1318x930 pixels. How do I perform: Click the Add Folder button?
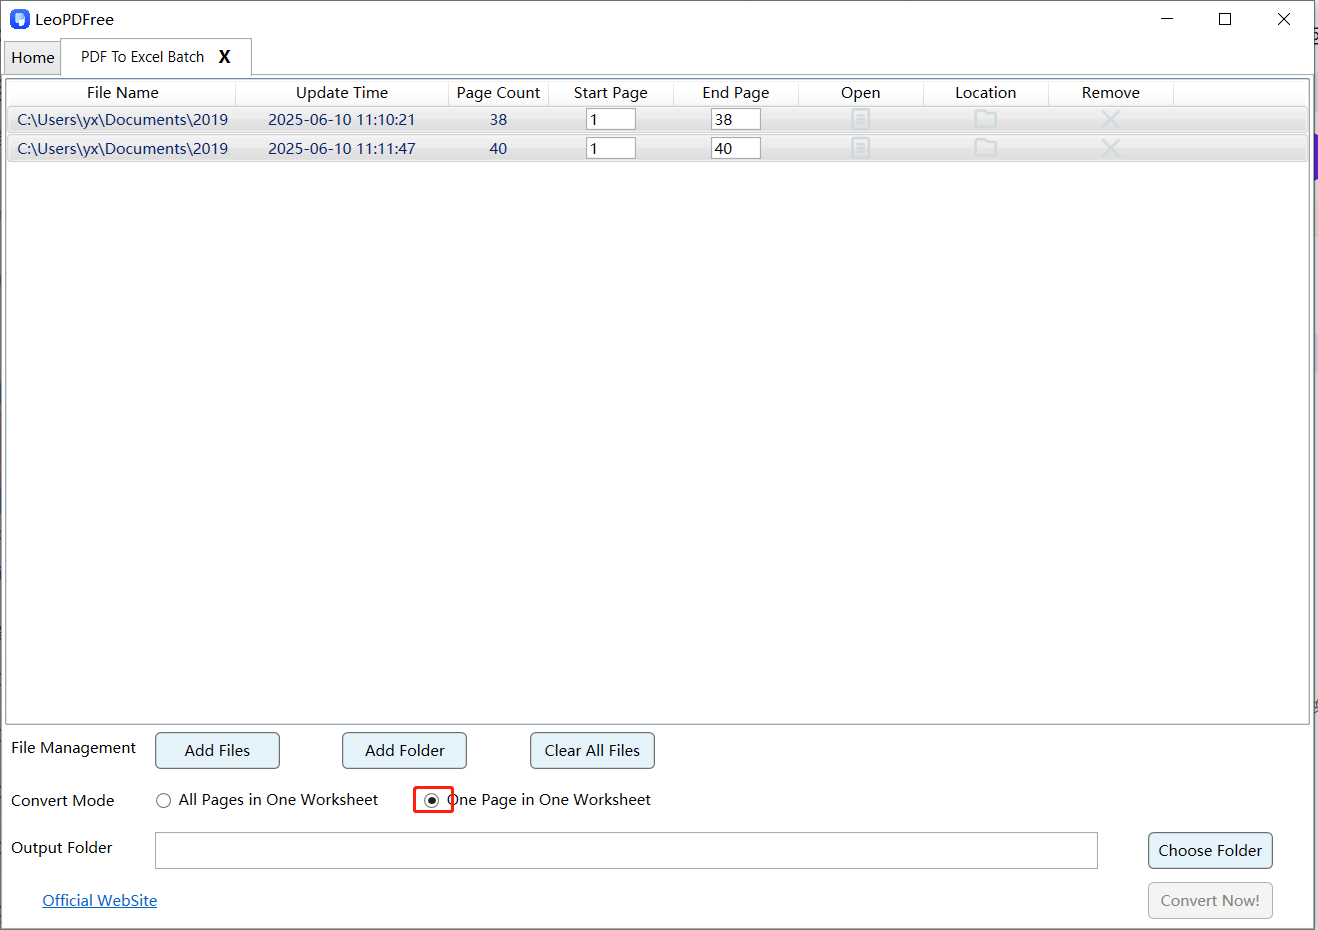pyautogui.click(x=404, y=750)
